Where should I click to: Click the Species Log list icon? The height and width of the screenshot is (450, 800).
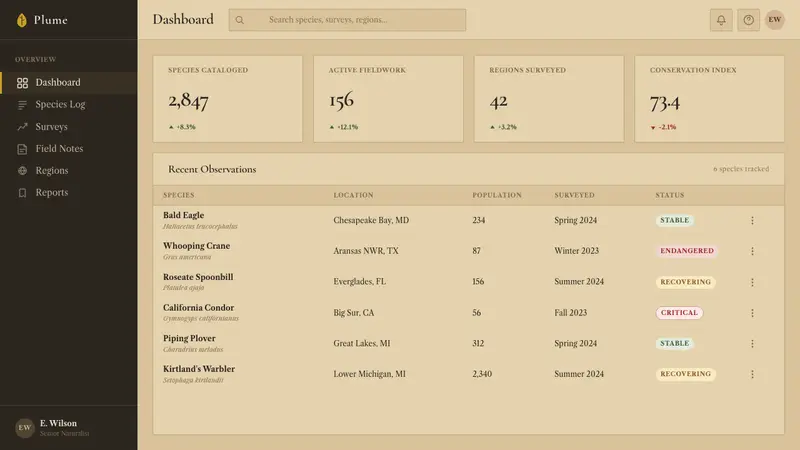click(x=22, y=105)
